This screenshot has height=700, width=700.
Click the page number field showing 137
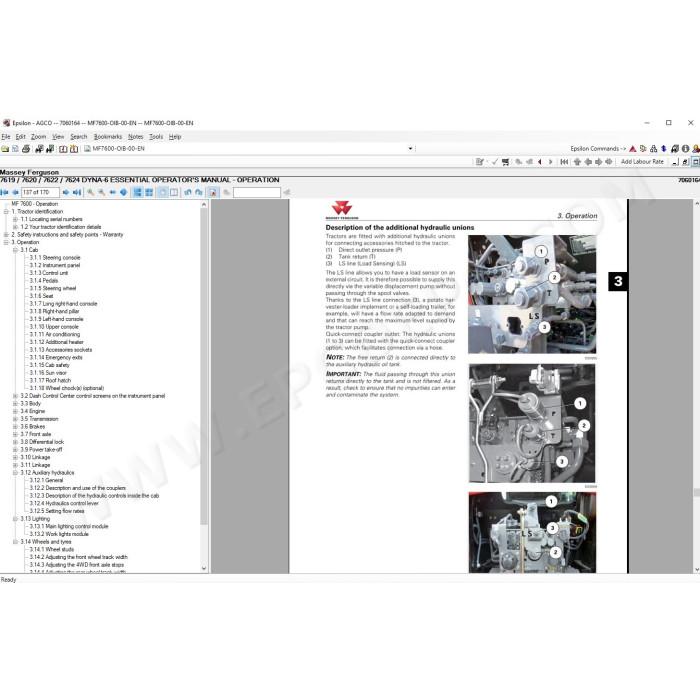click(40, 192)
